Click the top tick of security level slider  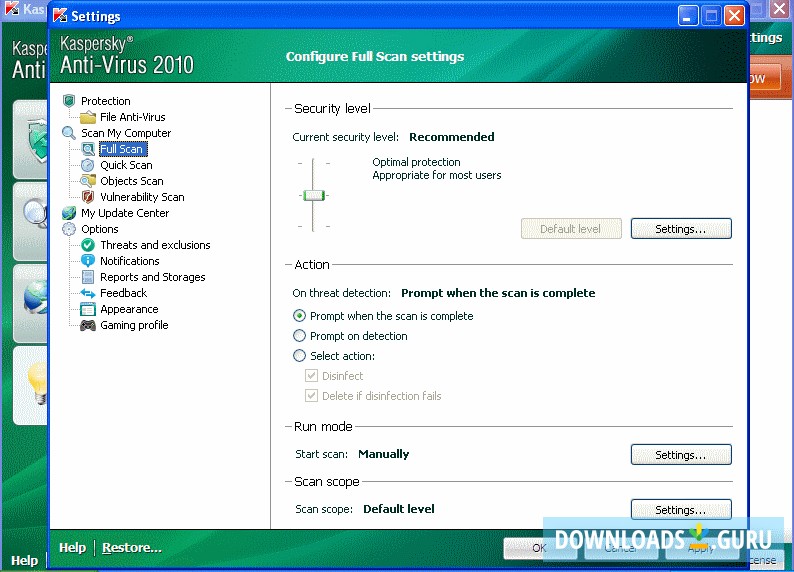314,163
